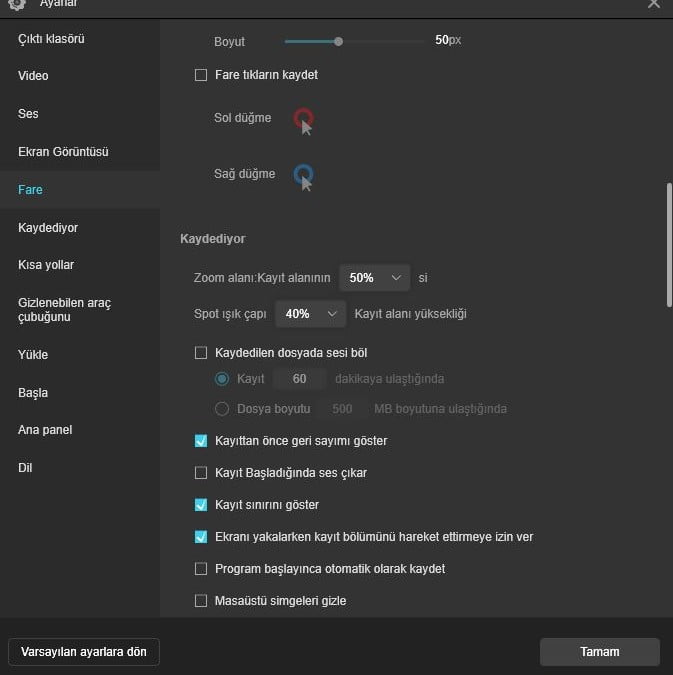Uncheck Kayıt sınırını göster
This screenshot has width=673, height=675.
click(x=201, y=505)
